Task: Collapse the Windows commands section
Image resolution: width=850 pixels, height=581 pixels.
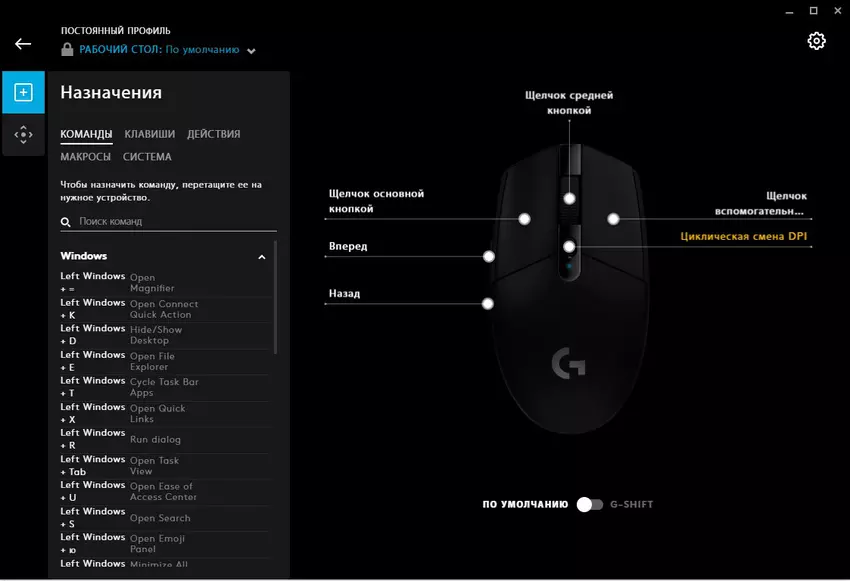Action: (x=262, y=257)
